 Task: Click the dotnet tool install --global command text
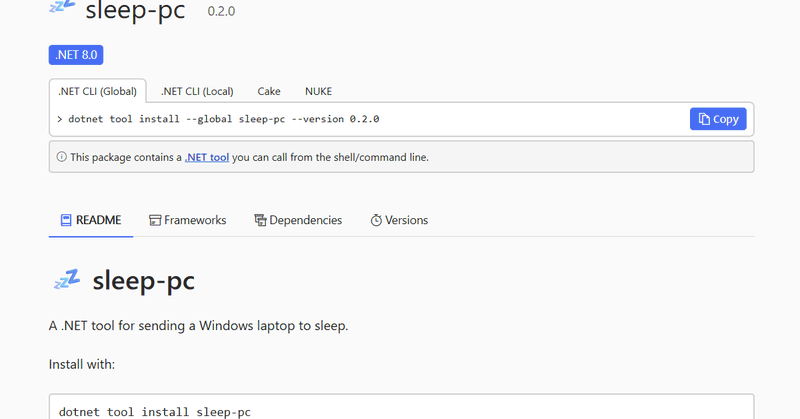coord(223,119)
